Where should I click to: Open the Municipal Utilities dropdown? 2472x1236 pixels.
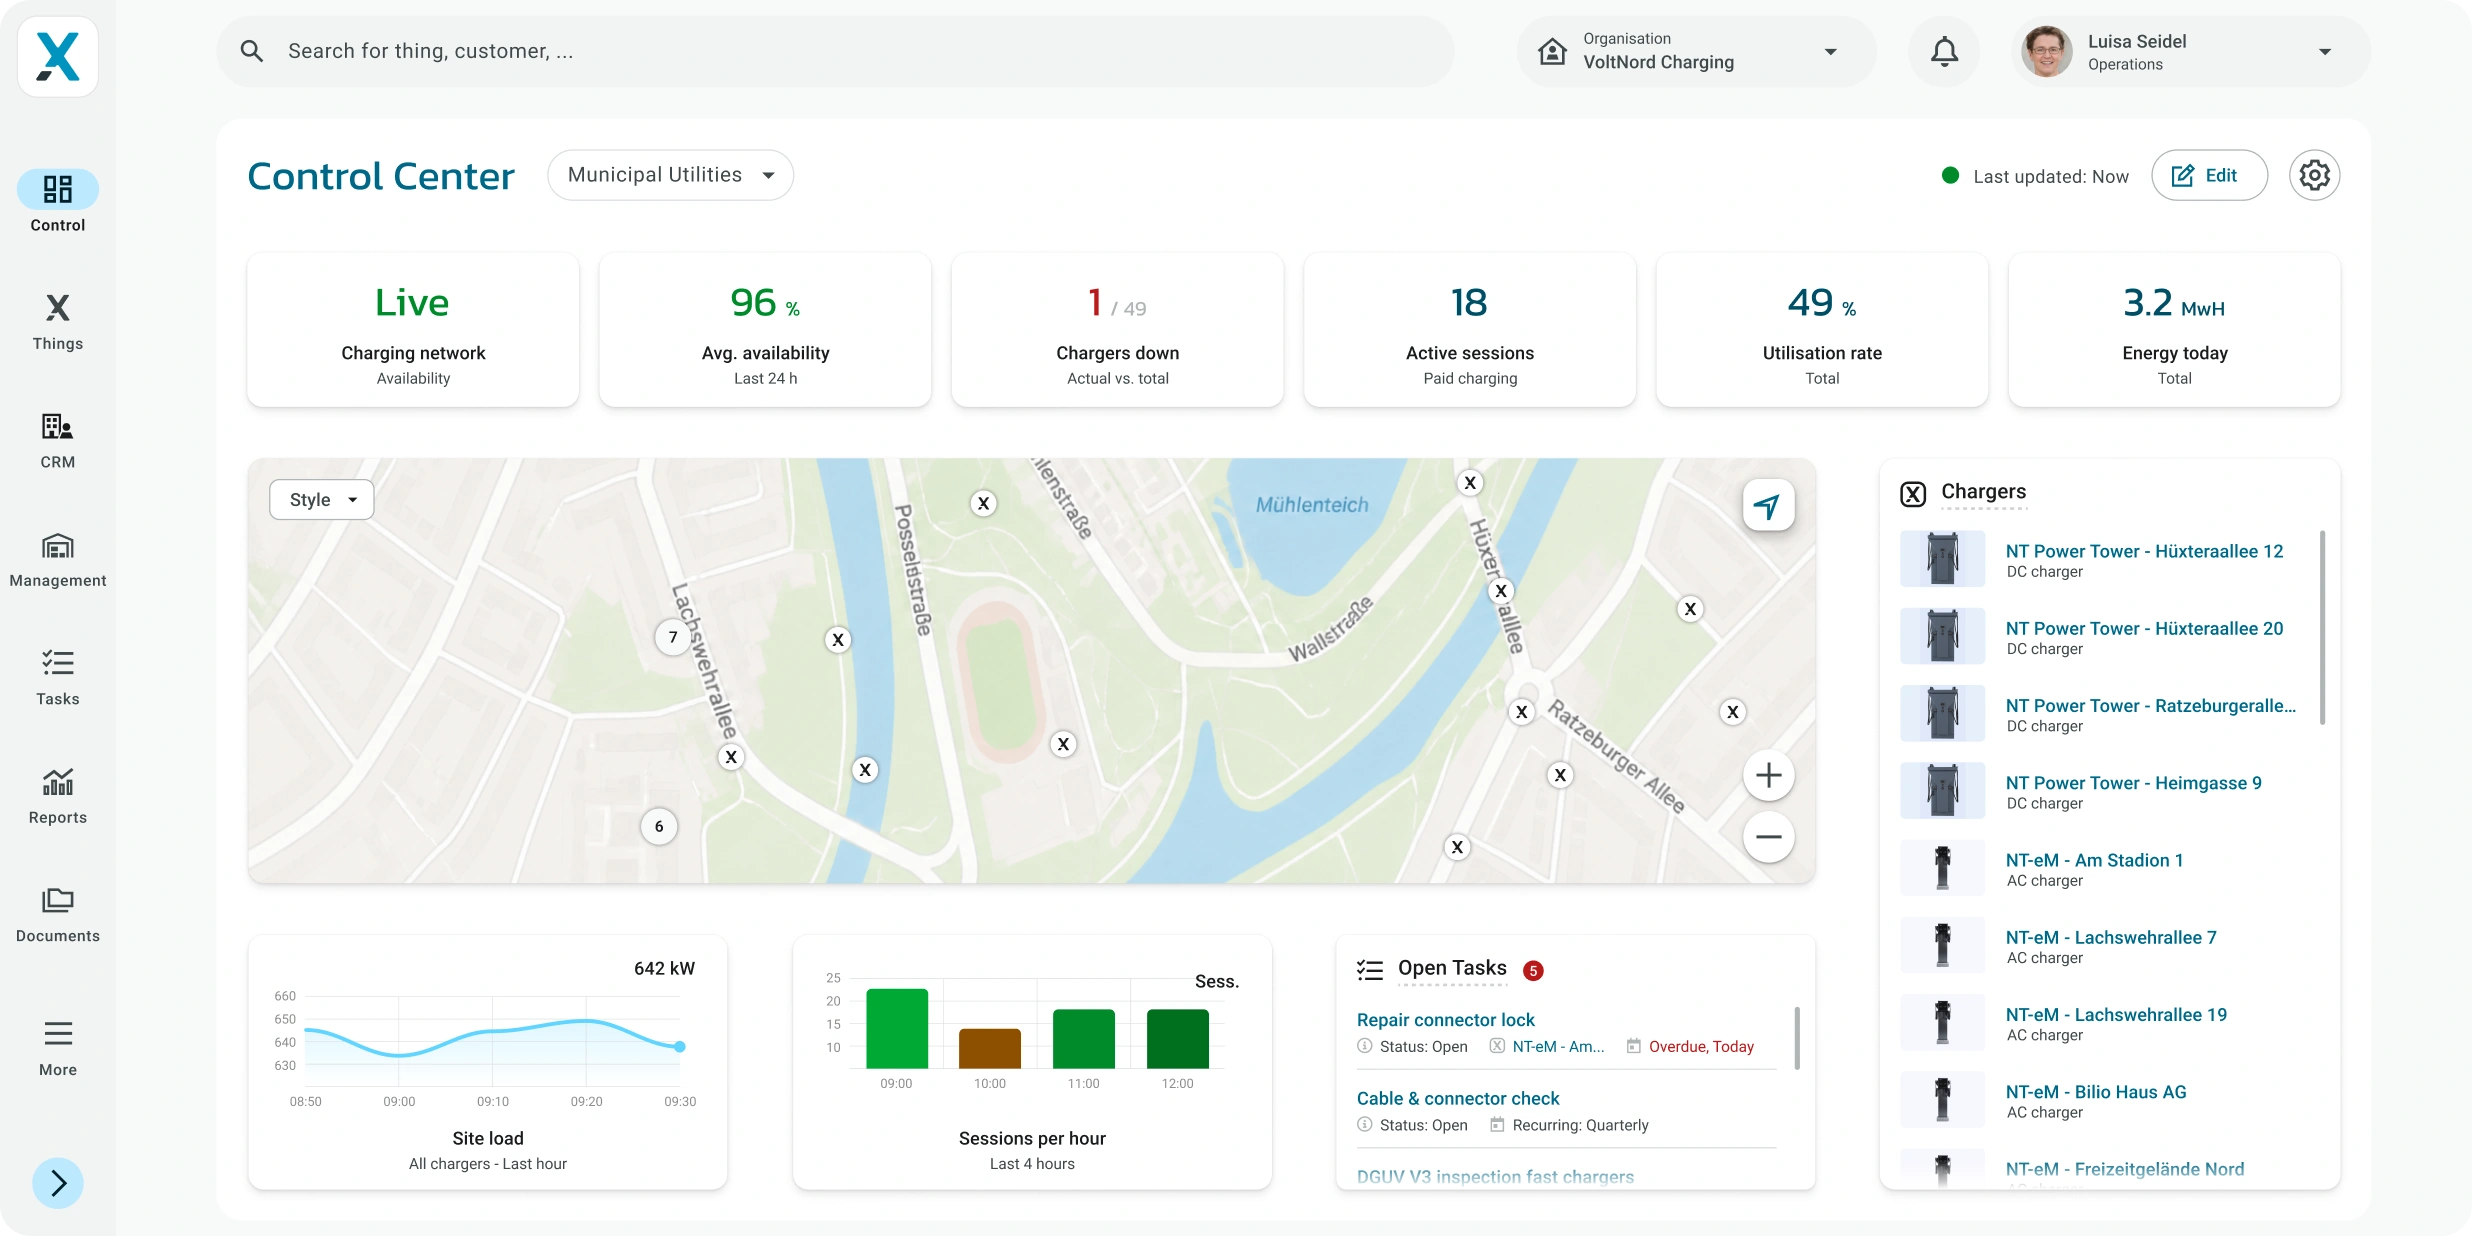[x=670, y=175]
